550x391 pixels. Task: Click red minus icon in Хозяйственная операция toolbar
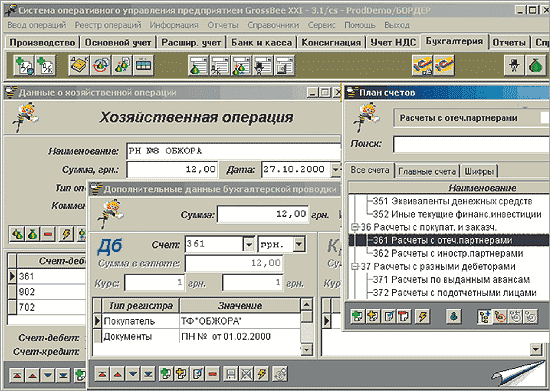[48, 234]
